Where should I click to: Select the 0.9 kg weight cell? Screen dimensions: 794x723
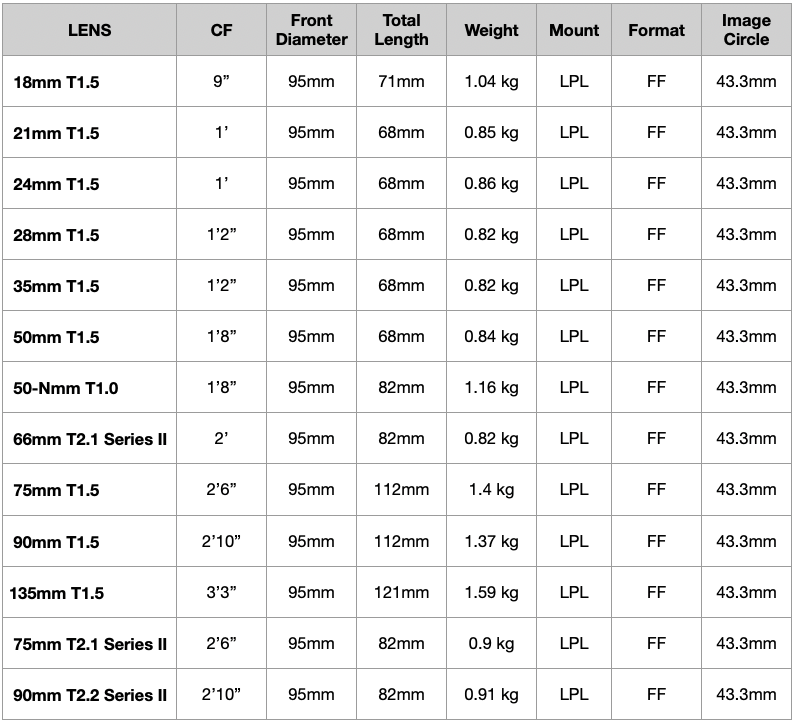pyautogui.click(x=491, y=644)
